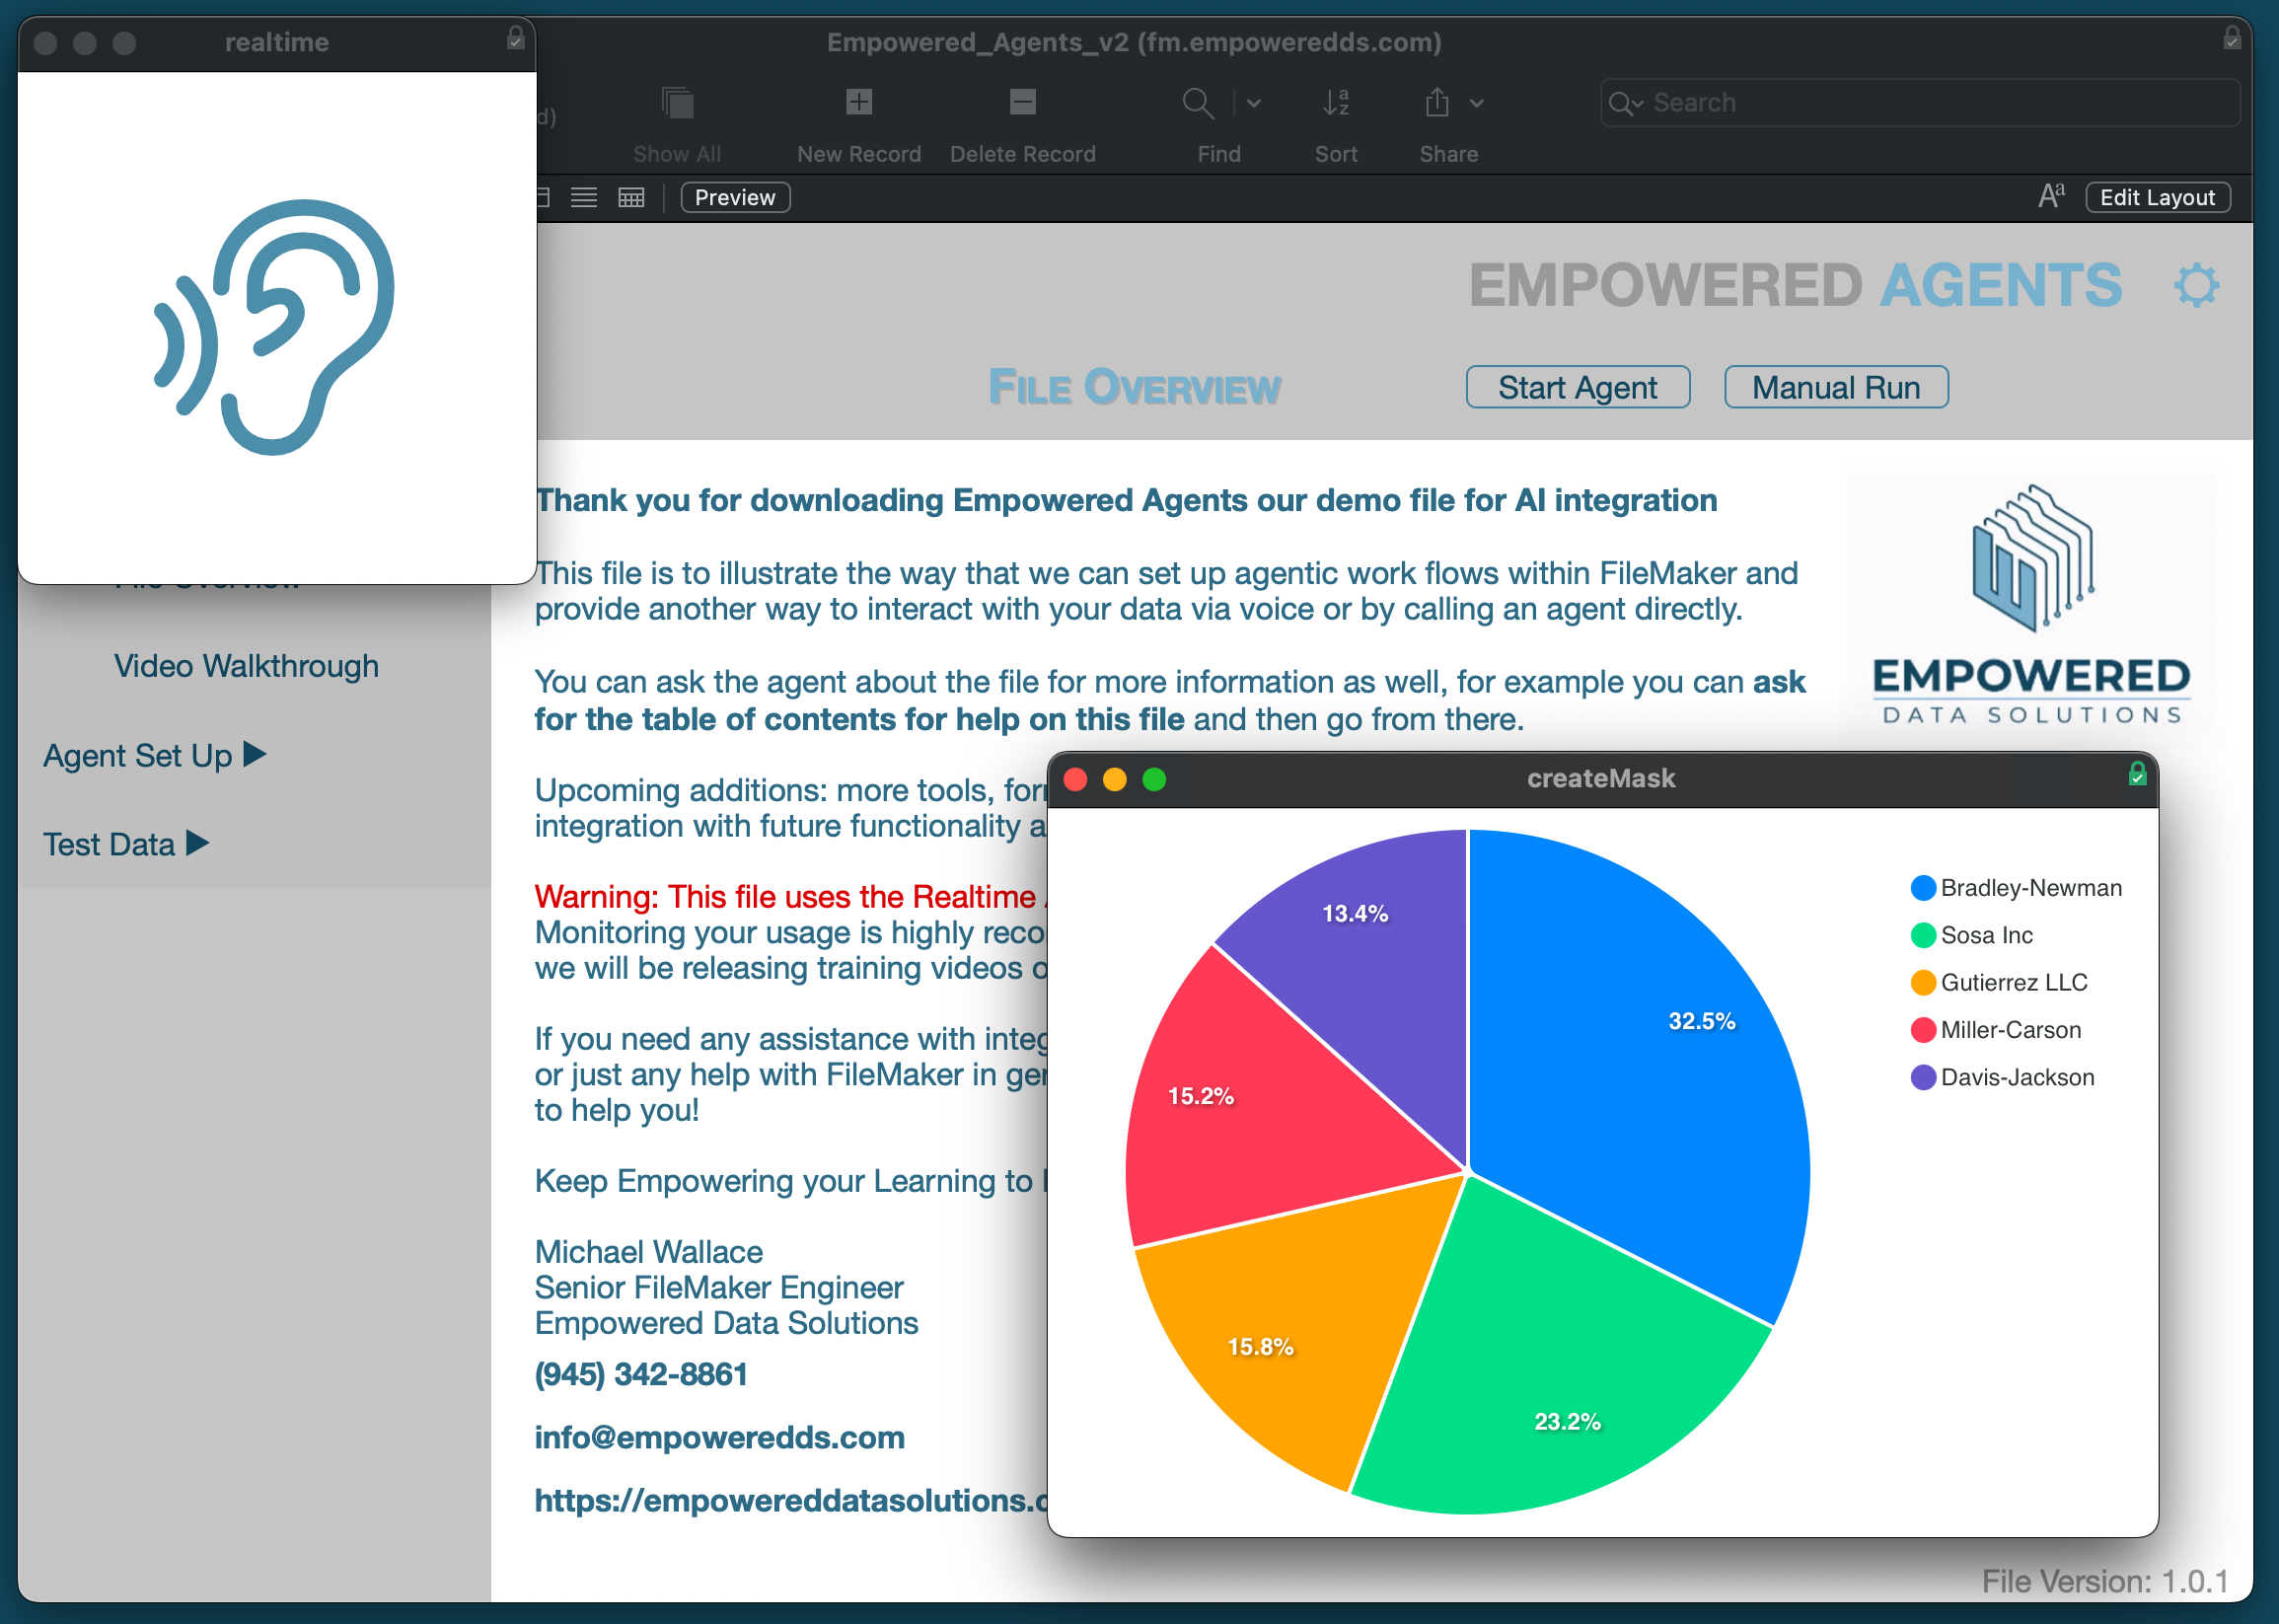This screenshot has height=1624, width=2279.
Task: Click the formatting bar Aa icon
Action: click(2050, 196)
